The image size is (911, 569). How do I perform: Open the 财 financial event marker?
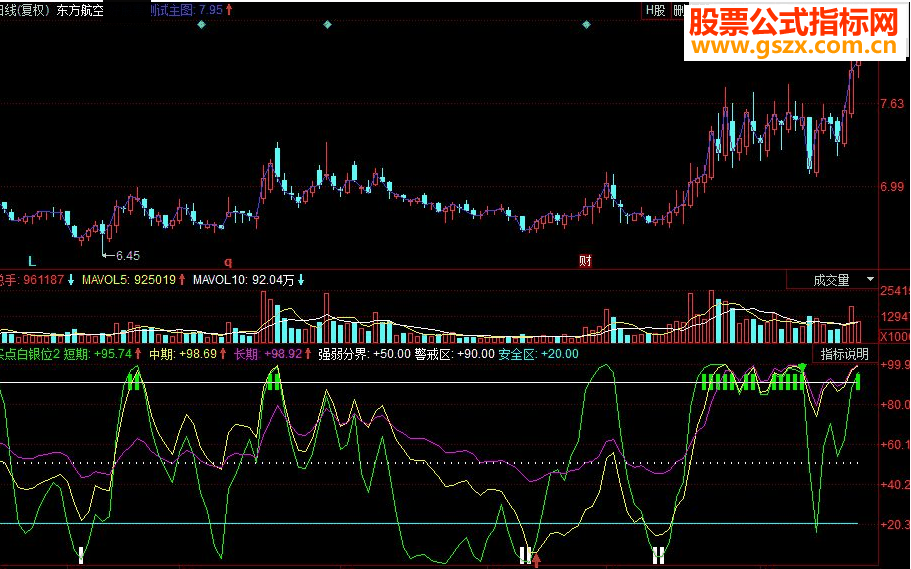[x=585, y=261]
